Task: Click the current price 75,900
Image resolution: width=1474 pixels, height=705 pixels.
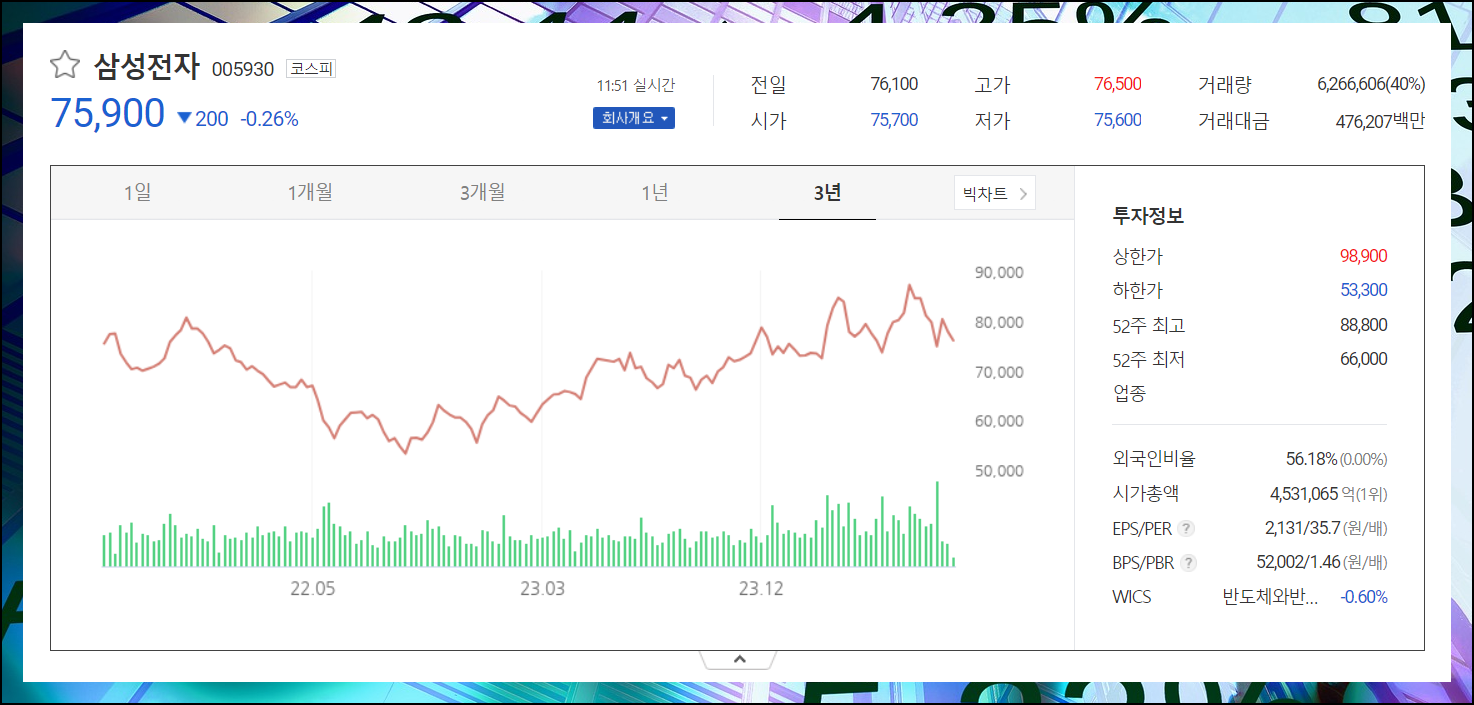Action: tap(108, 114)
